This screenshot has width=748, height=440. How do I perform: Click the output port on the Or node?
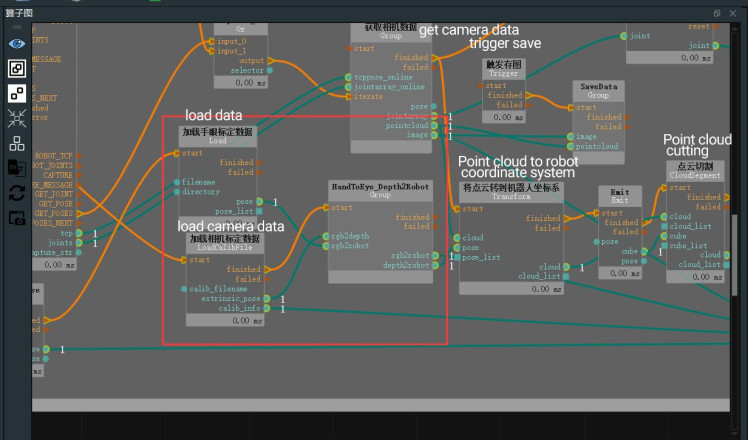point(270,61)
